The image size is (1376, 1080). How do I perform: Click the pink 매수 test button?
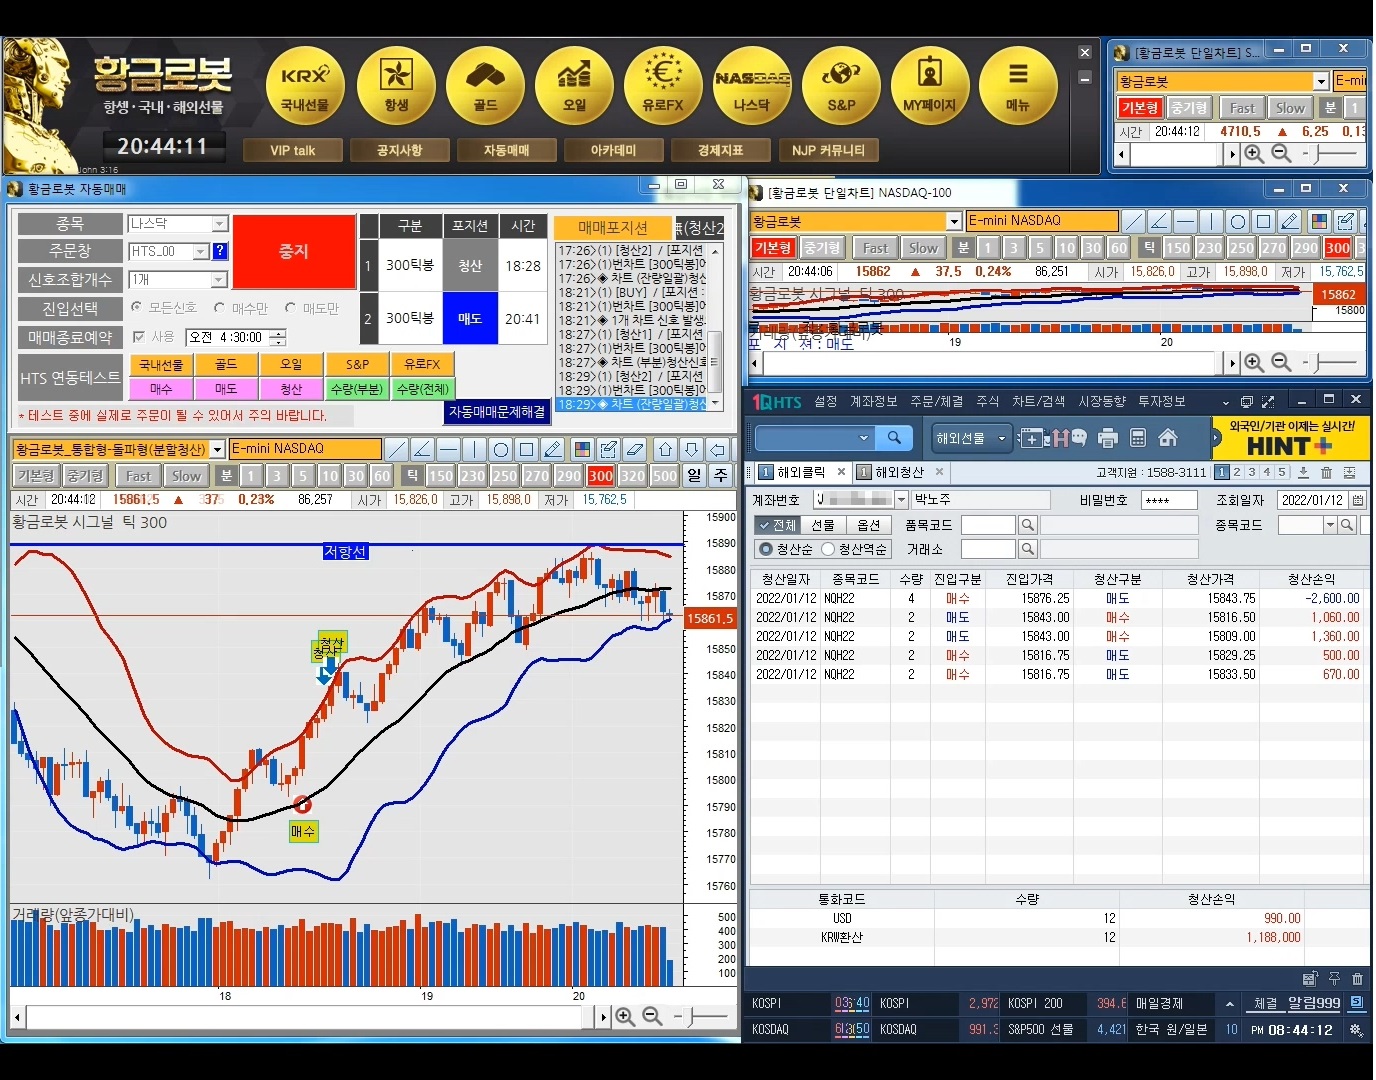[161, 389]
